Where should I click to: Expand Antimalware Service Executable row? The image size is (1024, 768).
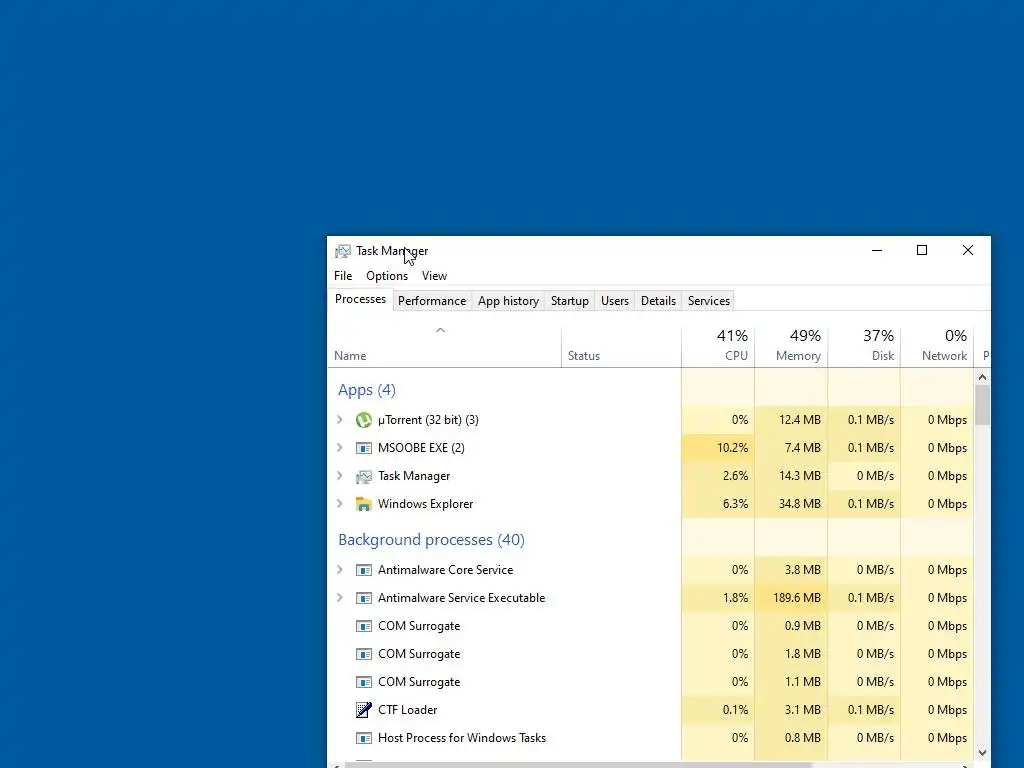point(340,598)
